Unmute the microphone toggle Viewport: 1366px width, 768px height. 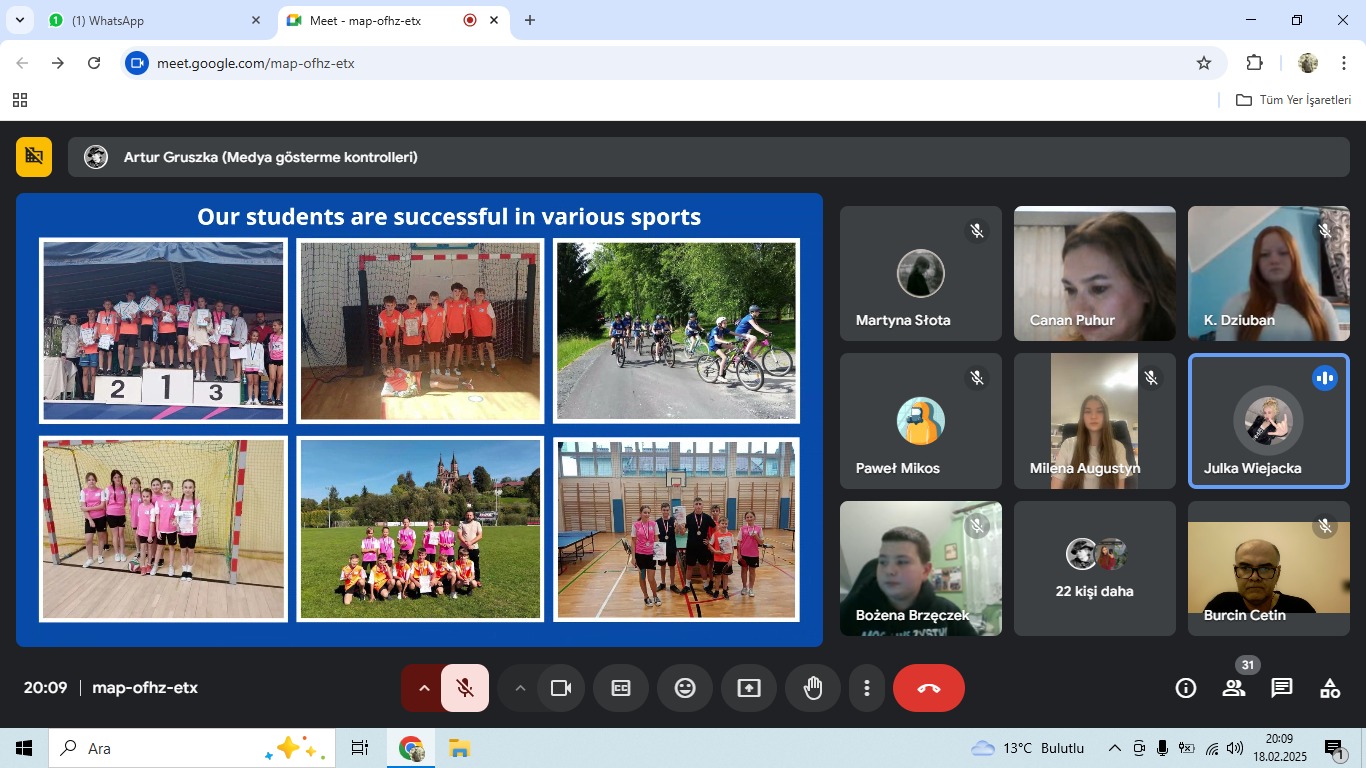point(465,688)
